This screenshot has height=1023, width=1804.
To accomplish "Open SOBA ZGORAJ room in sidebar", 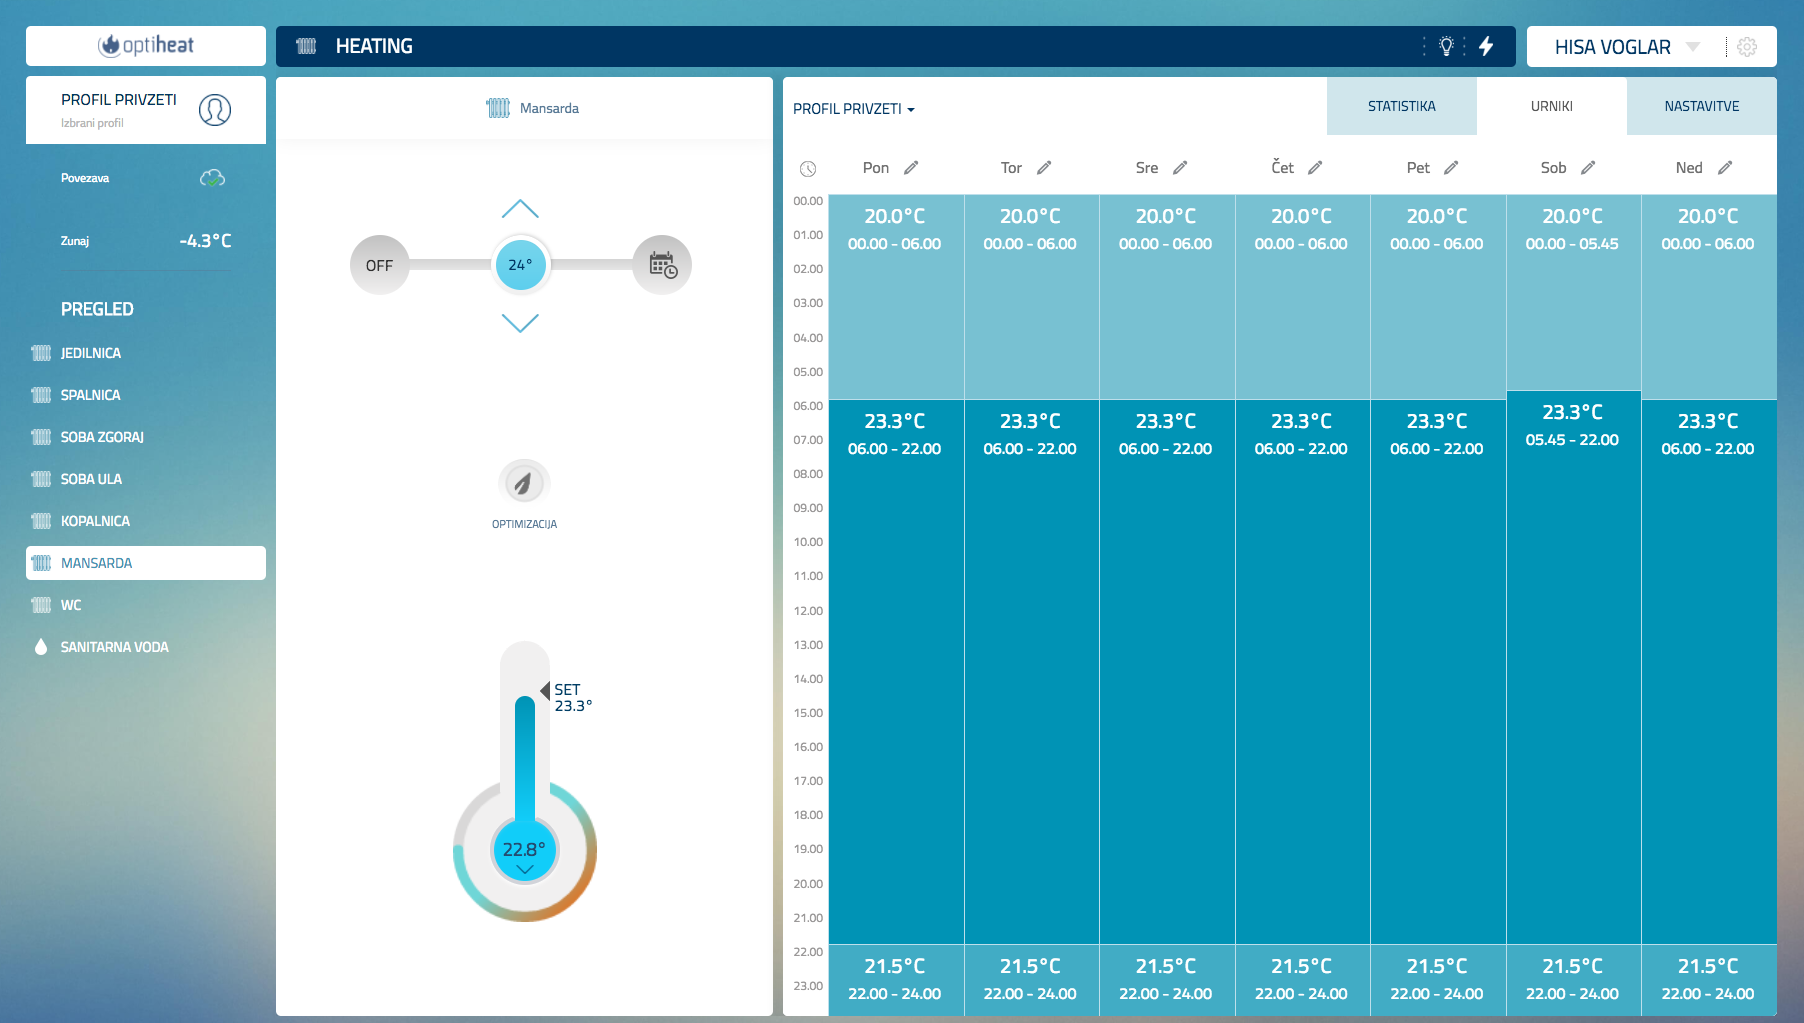I will [x=146, y=437].
